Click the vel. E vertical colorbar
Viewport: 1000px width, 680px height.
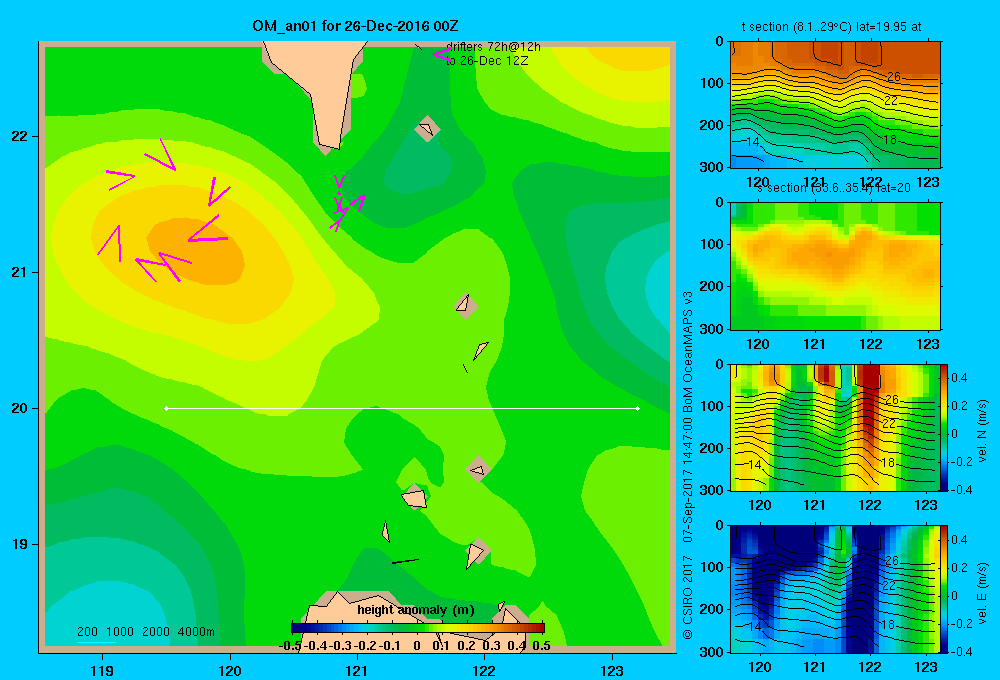click(x=944, y=589)
